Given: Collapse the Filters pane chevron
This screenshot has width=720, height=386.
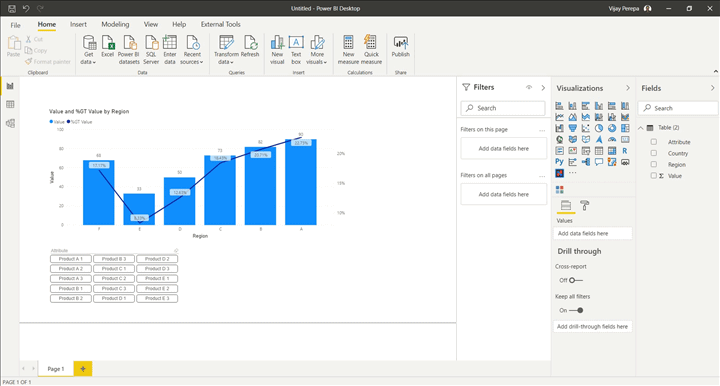Looking at the screenshot, I should click(543, 87).
